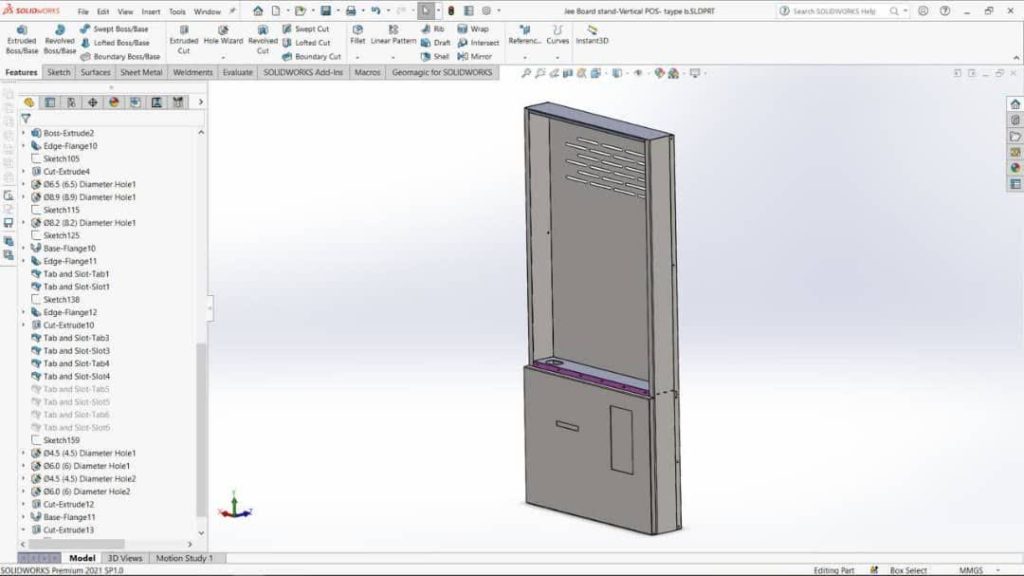Switch to the Sketch tab

click(59, 72)
